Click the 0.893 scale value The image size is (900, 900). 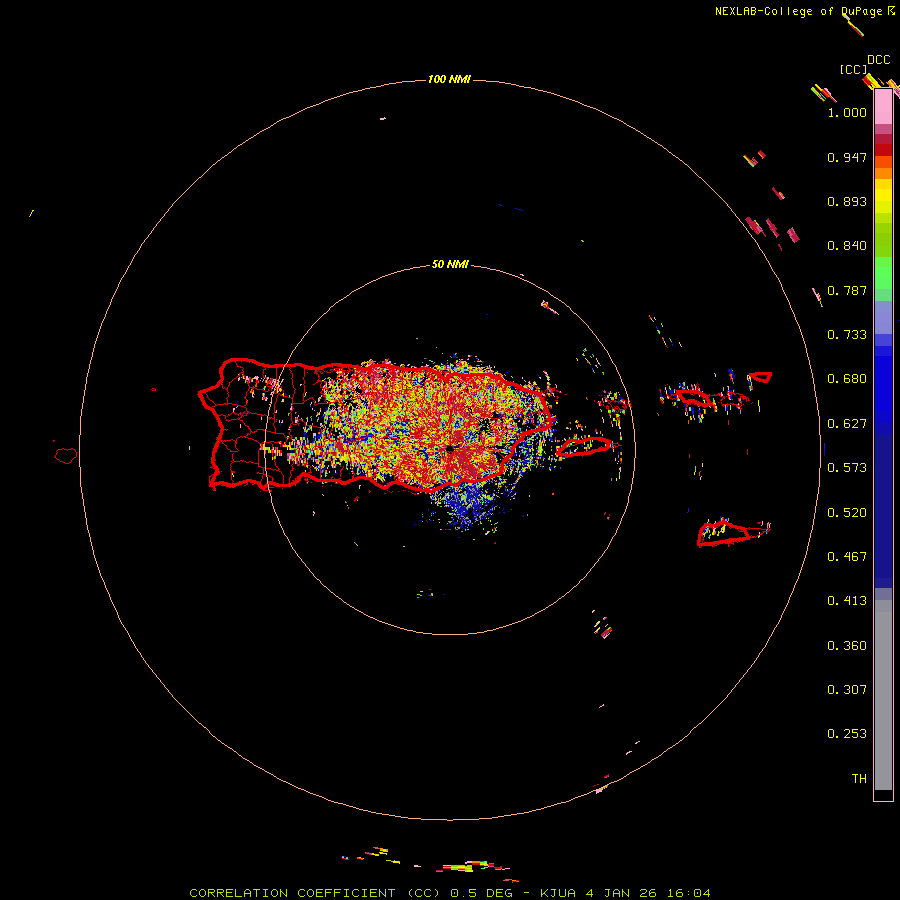pos(847,201)
